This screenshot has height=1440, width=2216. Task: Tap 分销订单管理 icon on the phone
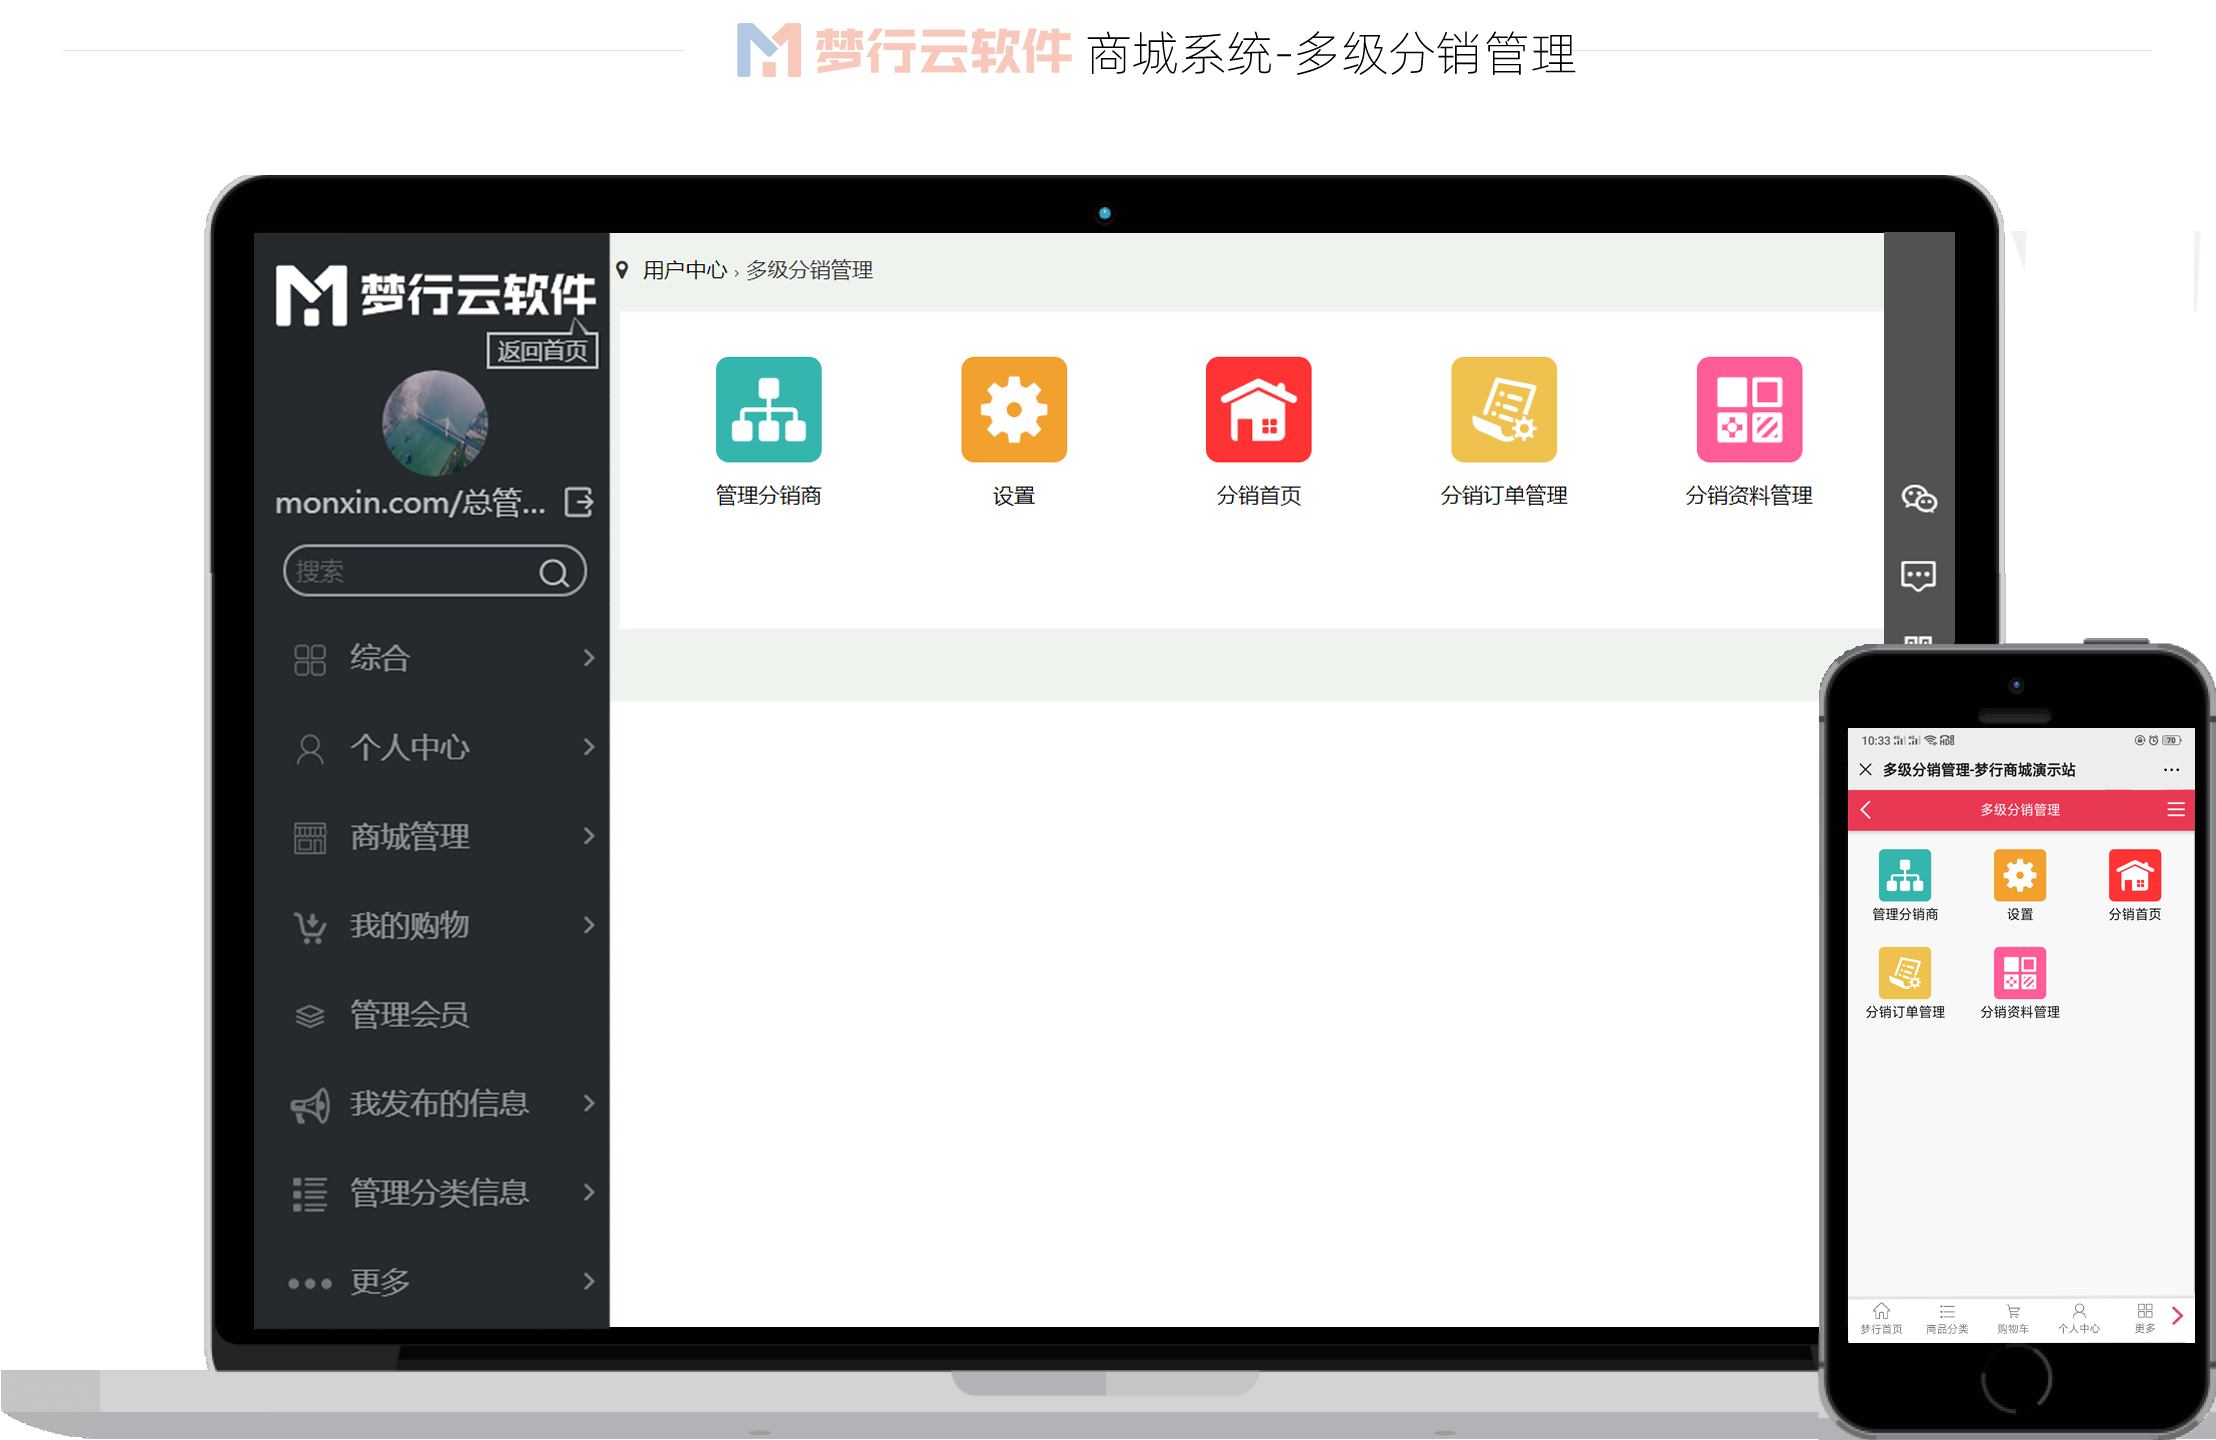[x=1905, y=973]
